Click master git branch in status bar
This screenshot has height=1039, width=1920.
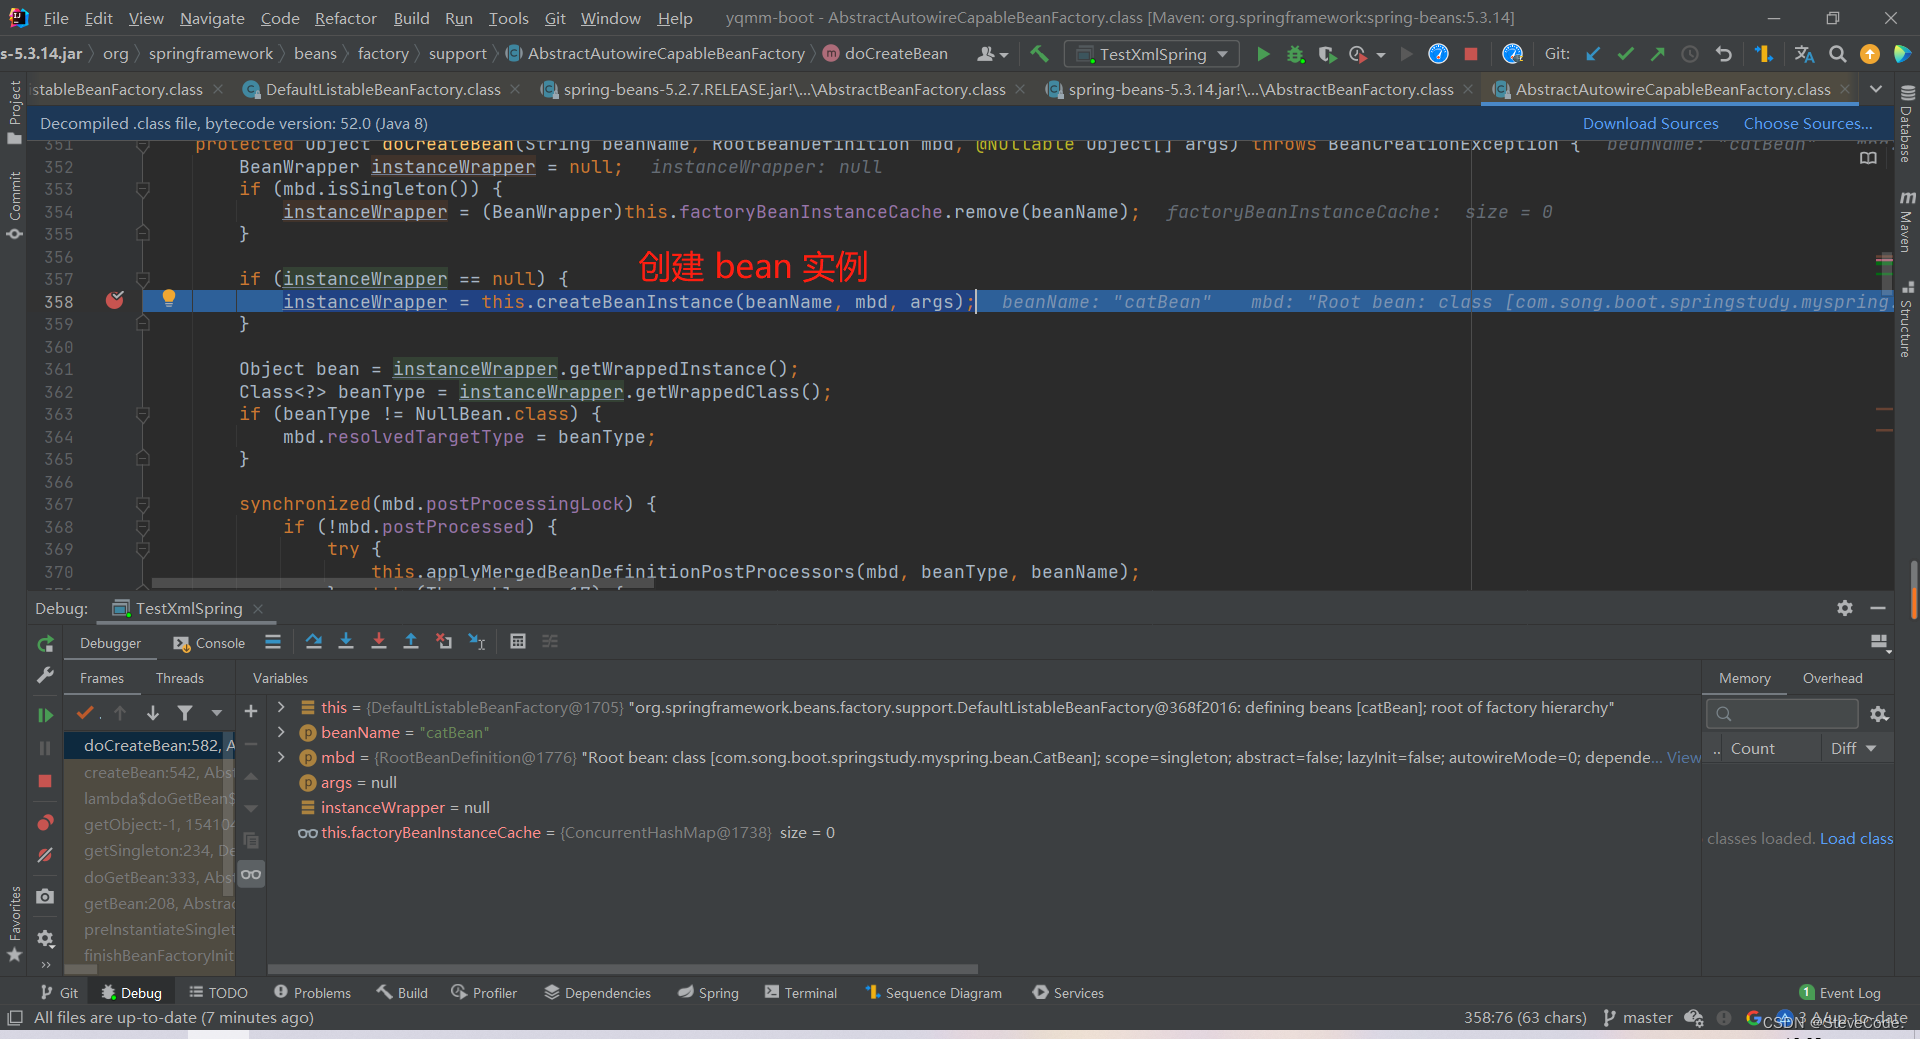1638,1018
